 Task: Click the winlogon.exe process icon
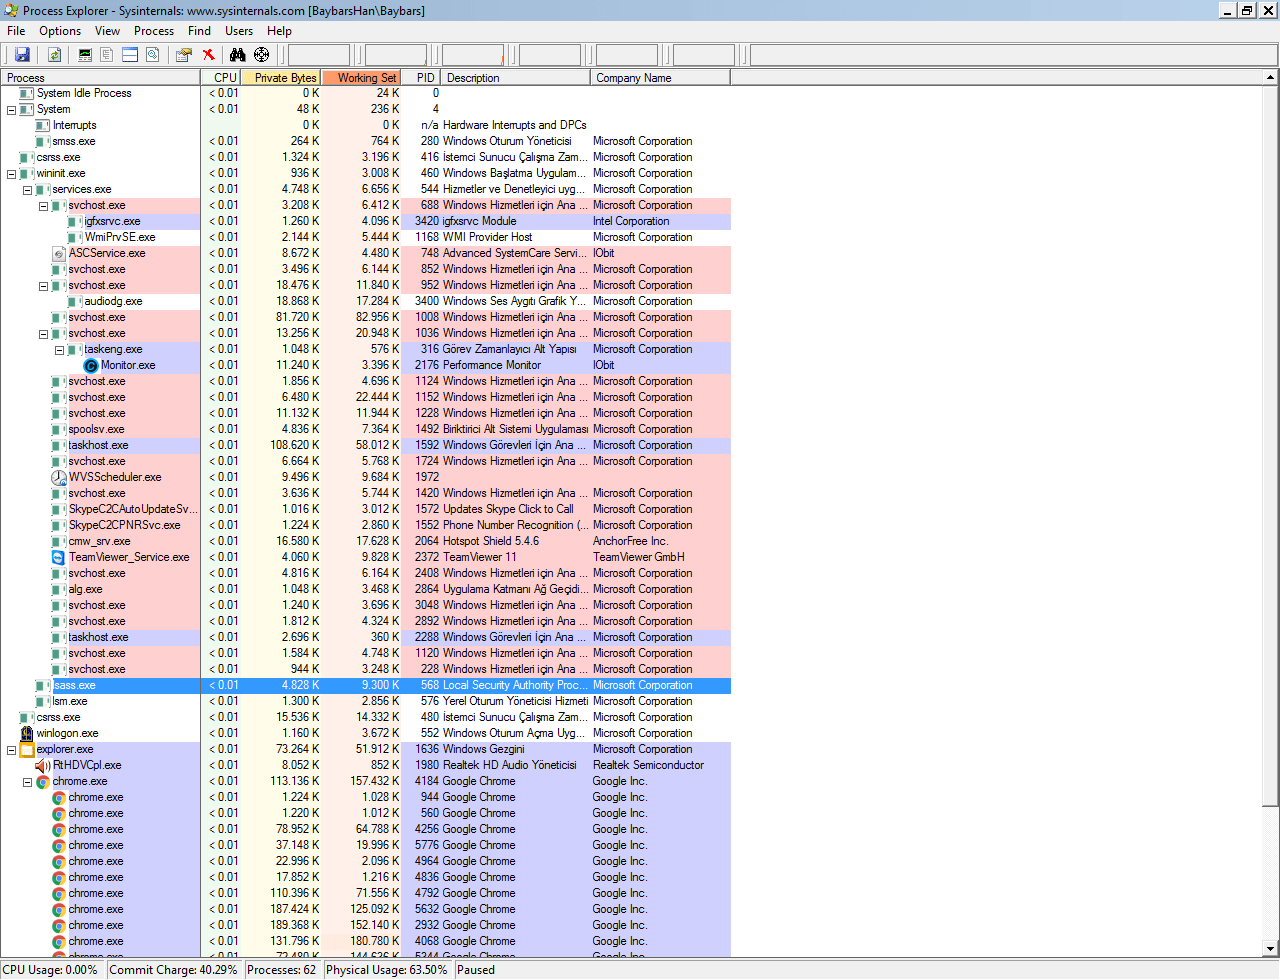27,733
